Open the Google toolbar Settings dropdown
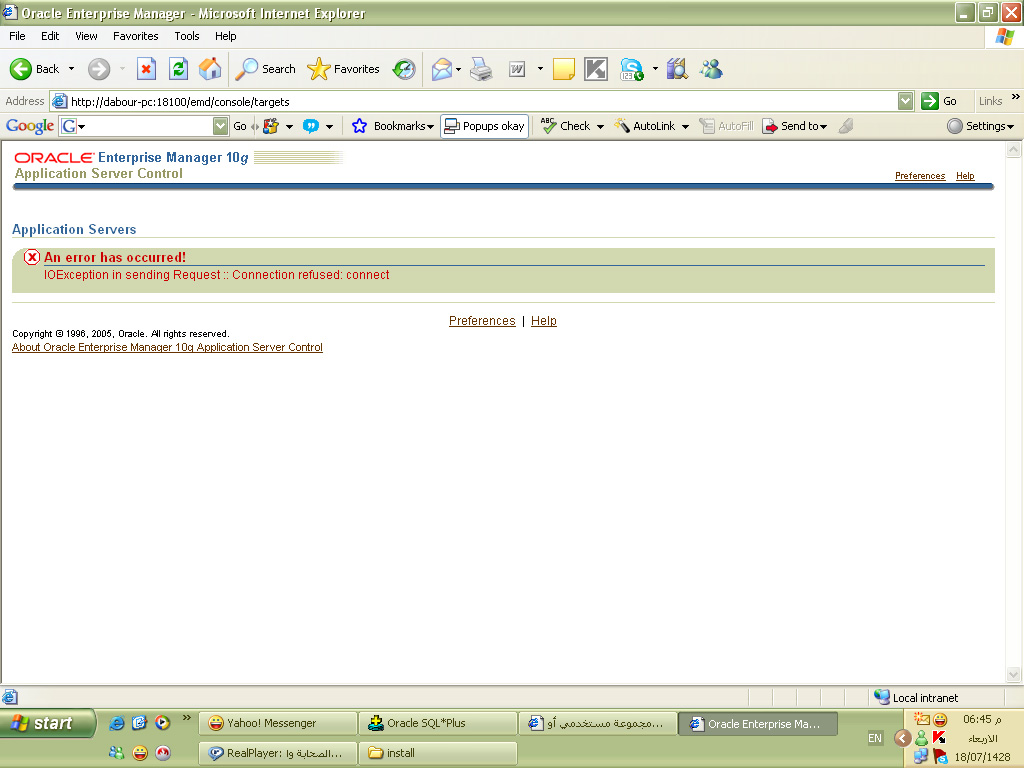The height and width of the screenshot is (768, 1024). 980,126
